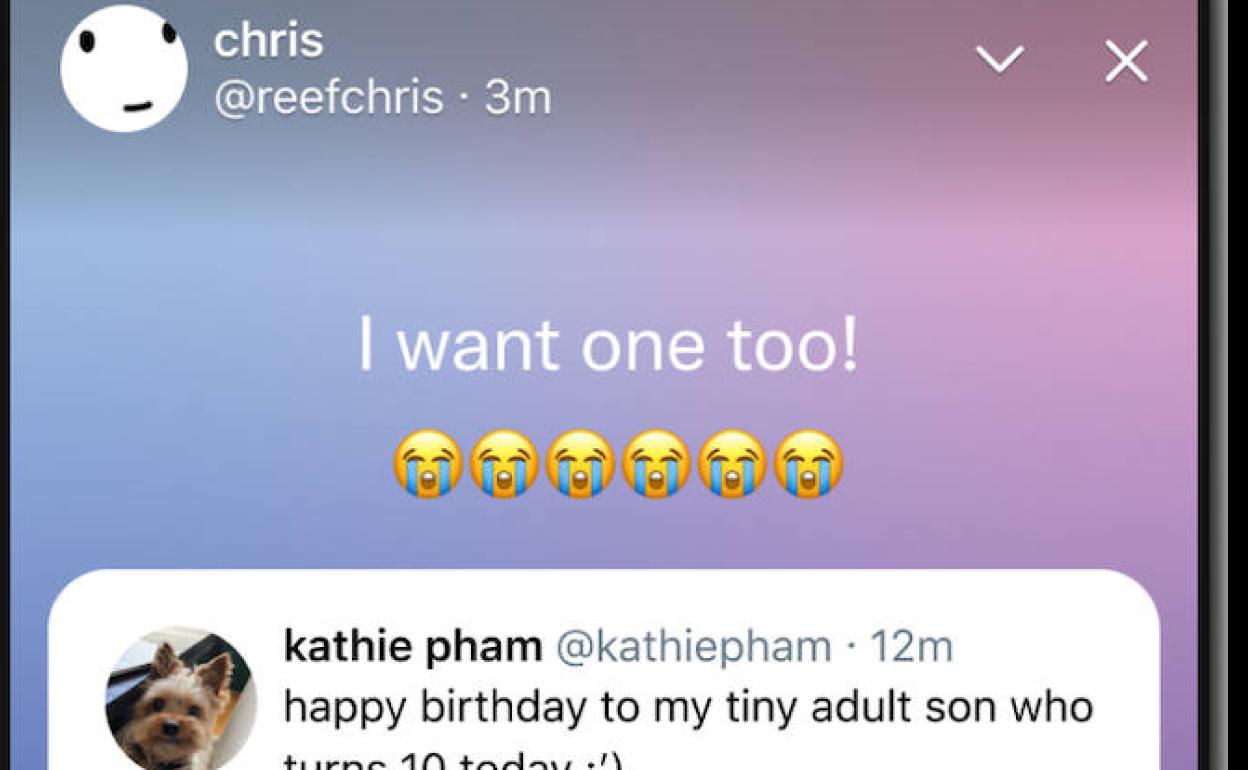
Task: Tap the third crying emoji
Action: coord(581,464)
